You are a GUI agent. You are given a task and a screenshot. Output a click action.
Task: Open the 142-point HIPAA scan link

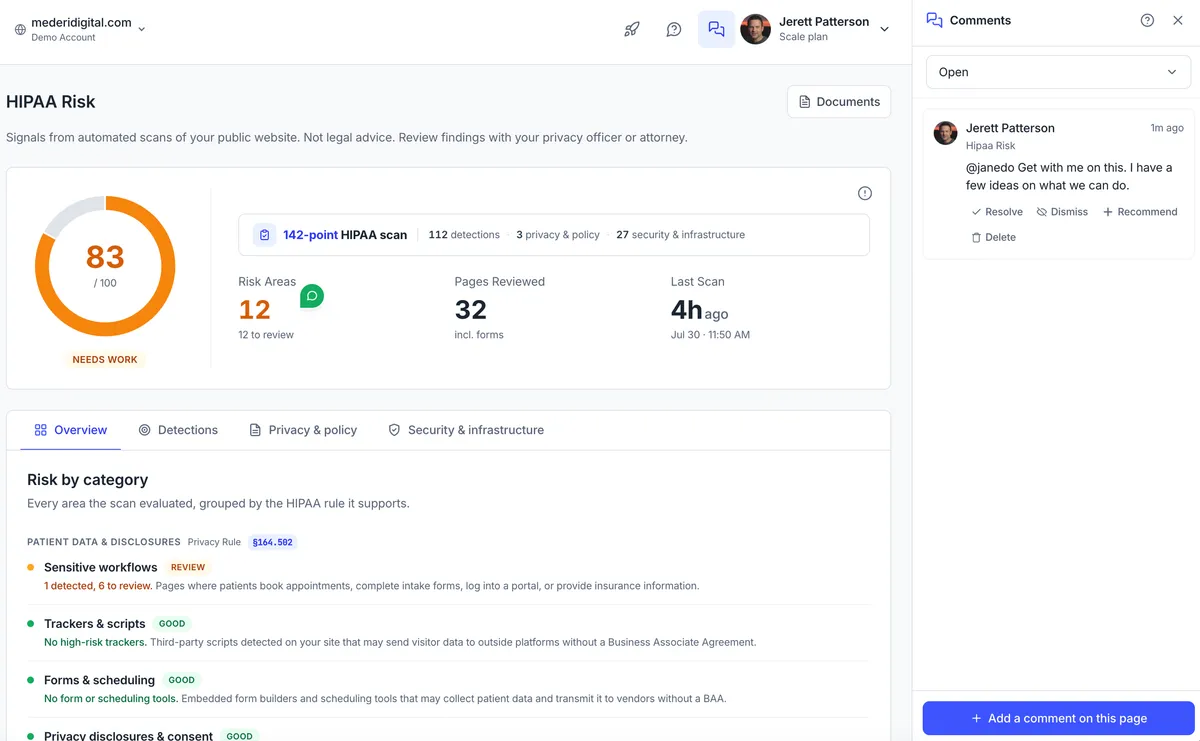click(x=345, y=235)
